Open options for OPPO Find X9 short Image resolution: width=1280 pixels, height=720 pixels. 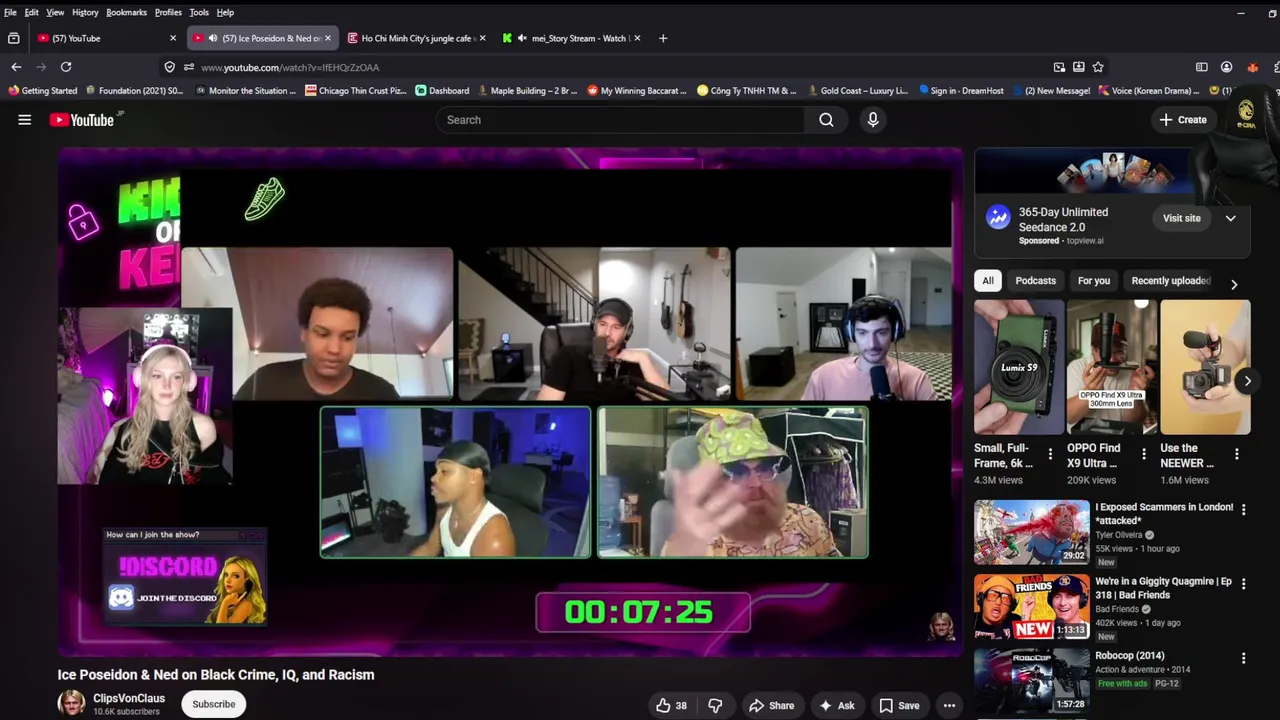(x=1144, y=455)
